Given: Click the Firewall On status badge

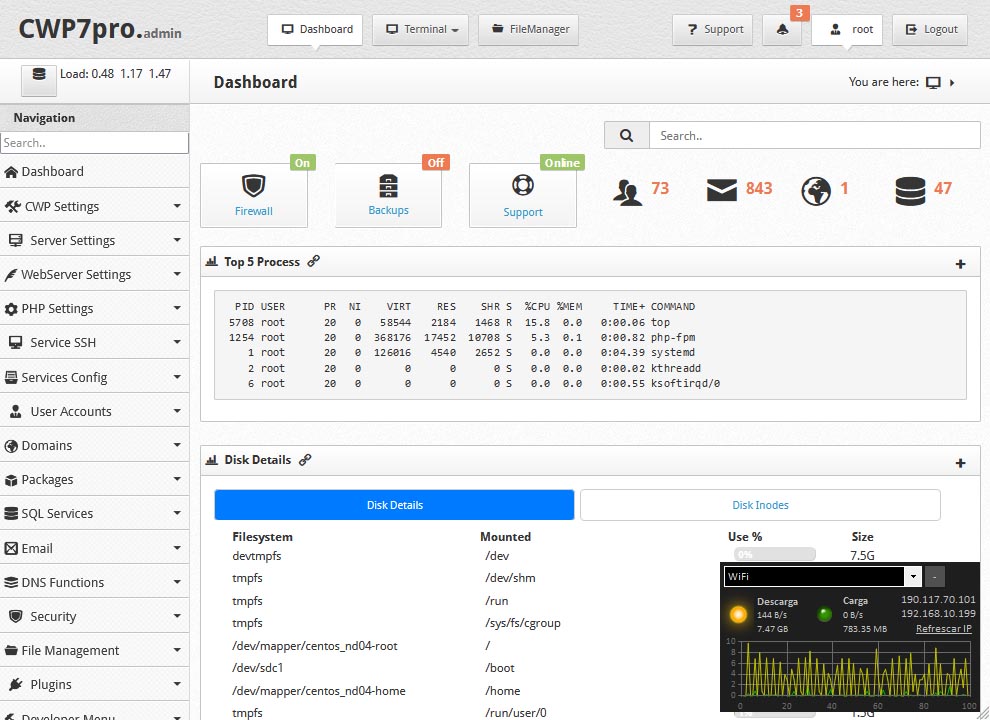Looking at the screenshot, I should [302, 162].
